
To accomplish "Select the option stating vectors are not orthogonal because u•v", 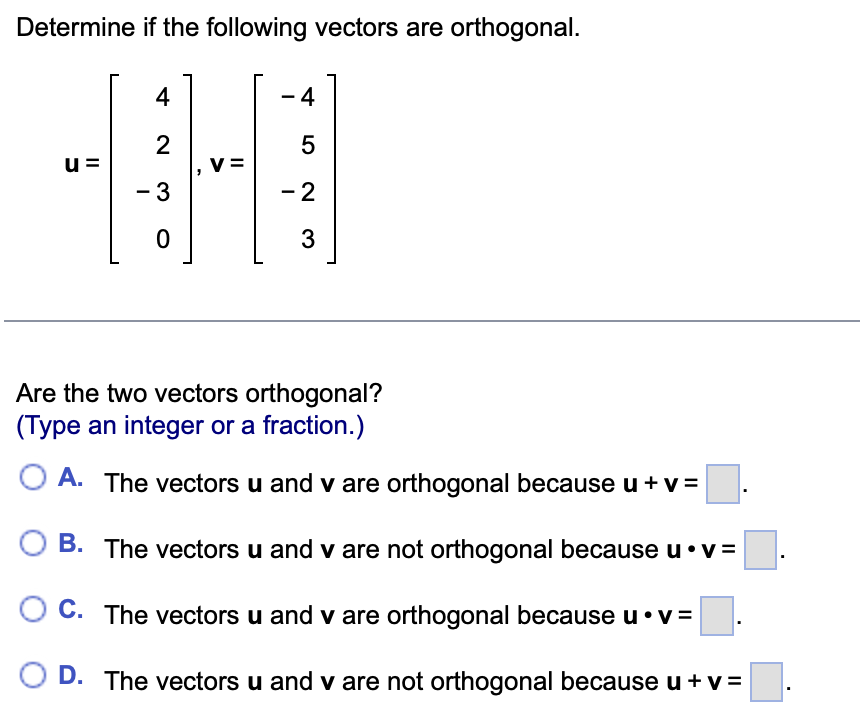I will [33, 543].
